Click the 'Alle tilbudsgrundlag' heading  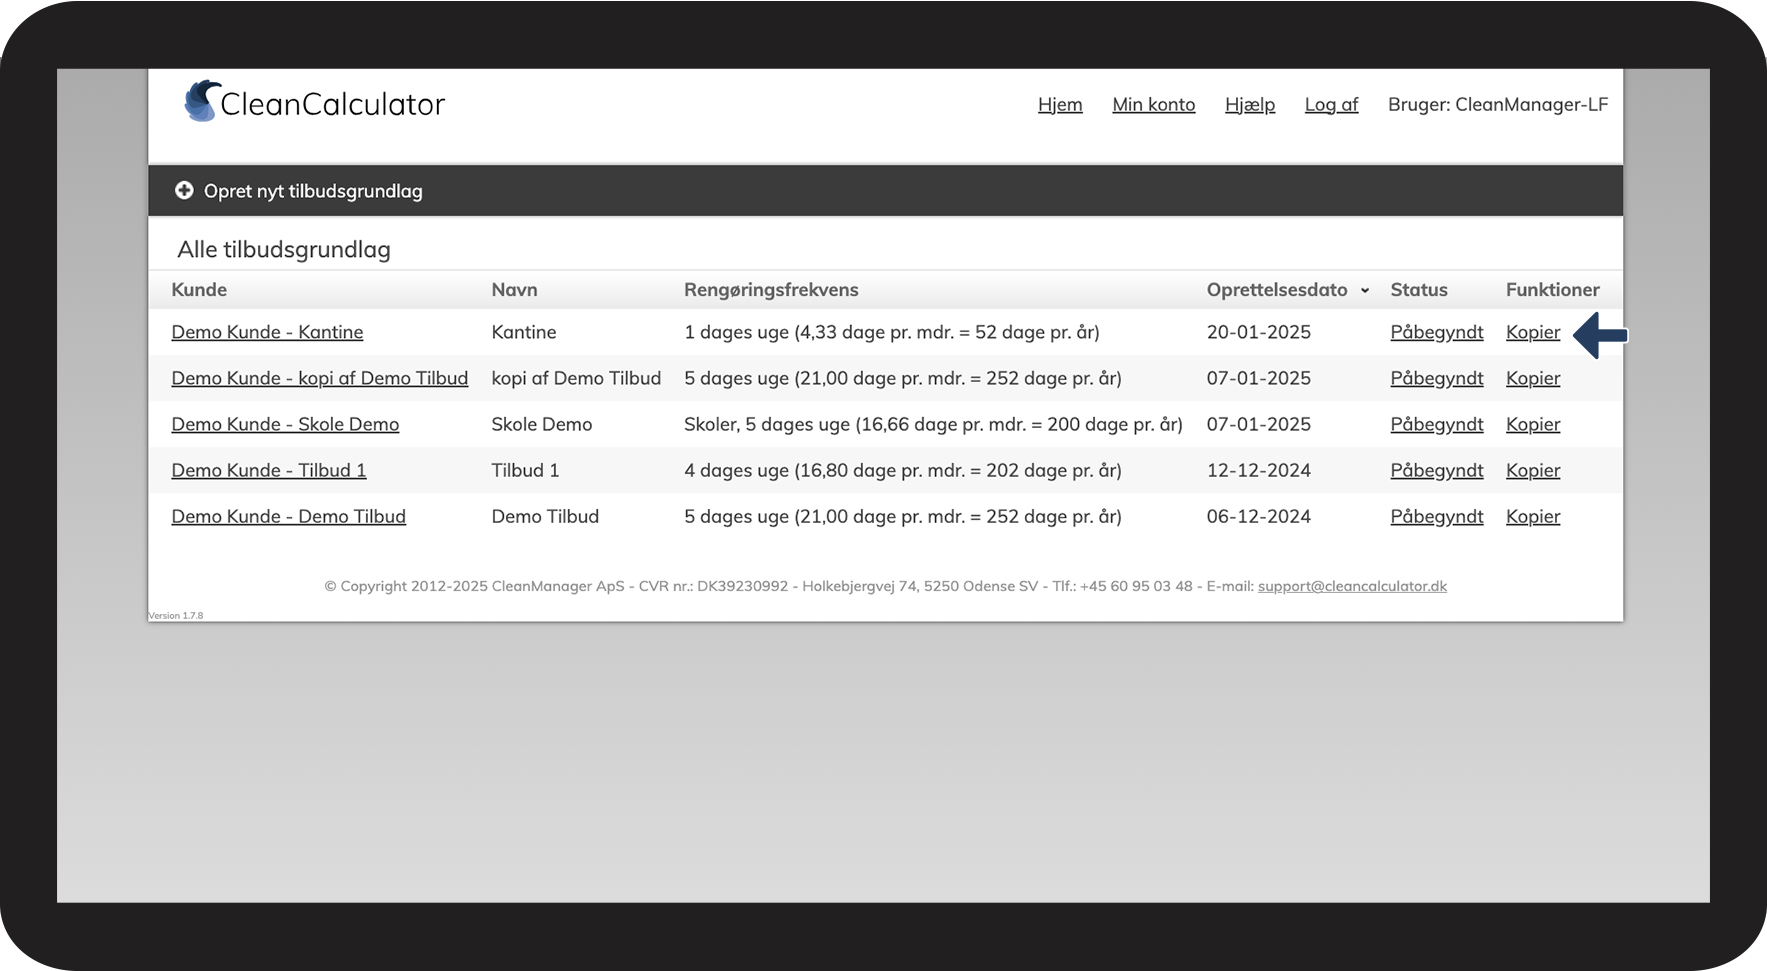(284, 249)
